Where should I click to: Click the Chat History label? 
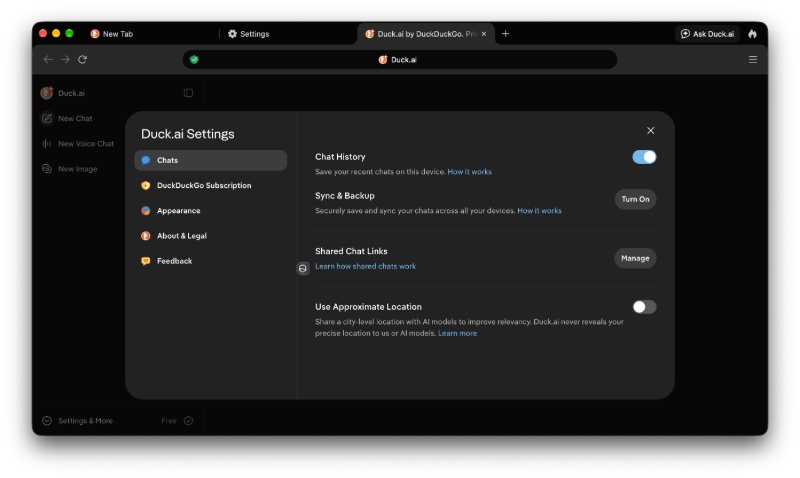pyautogui.click(x=340, y=157)
